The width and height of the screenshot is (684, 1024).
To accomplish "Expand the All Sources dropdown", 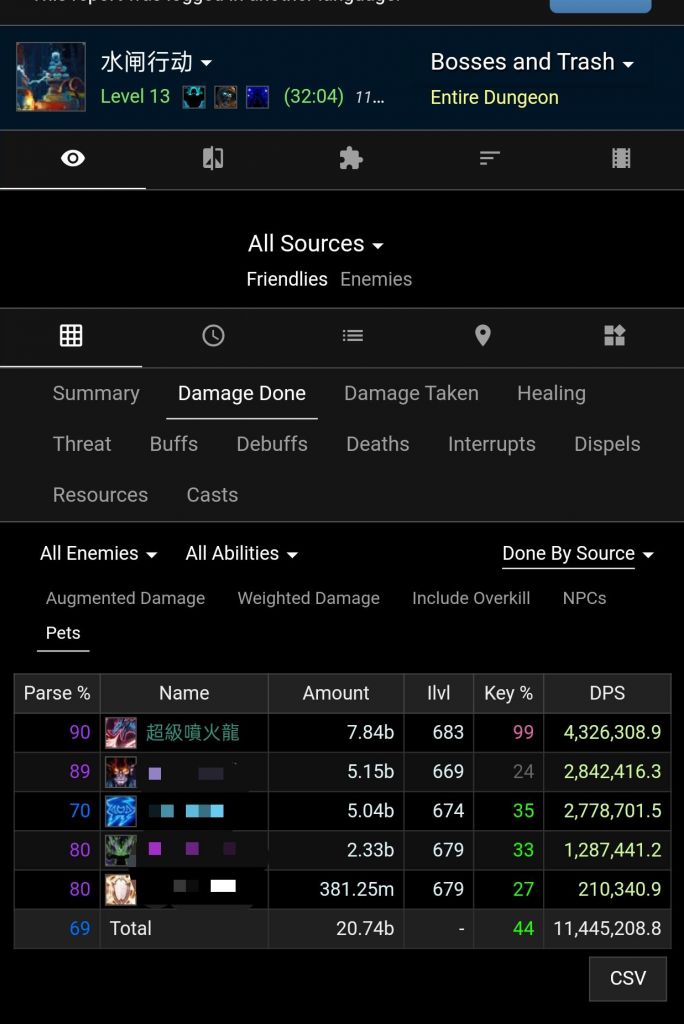I will 316,244.
